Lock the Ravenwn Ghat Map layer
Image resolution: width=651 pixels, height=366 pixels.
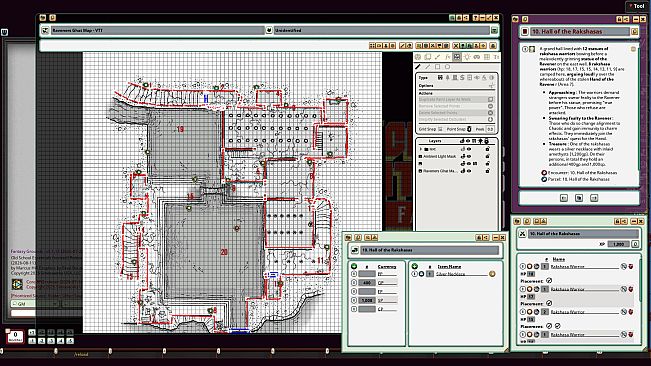[x=487, y=171]
